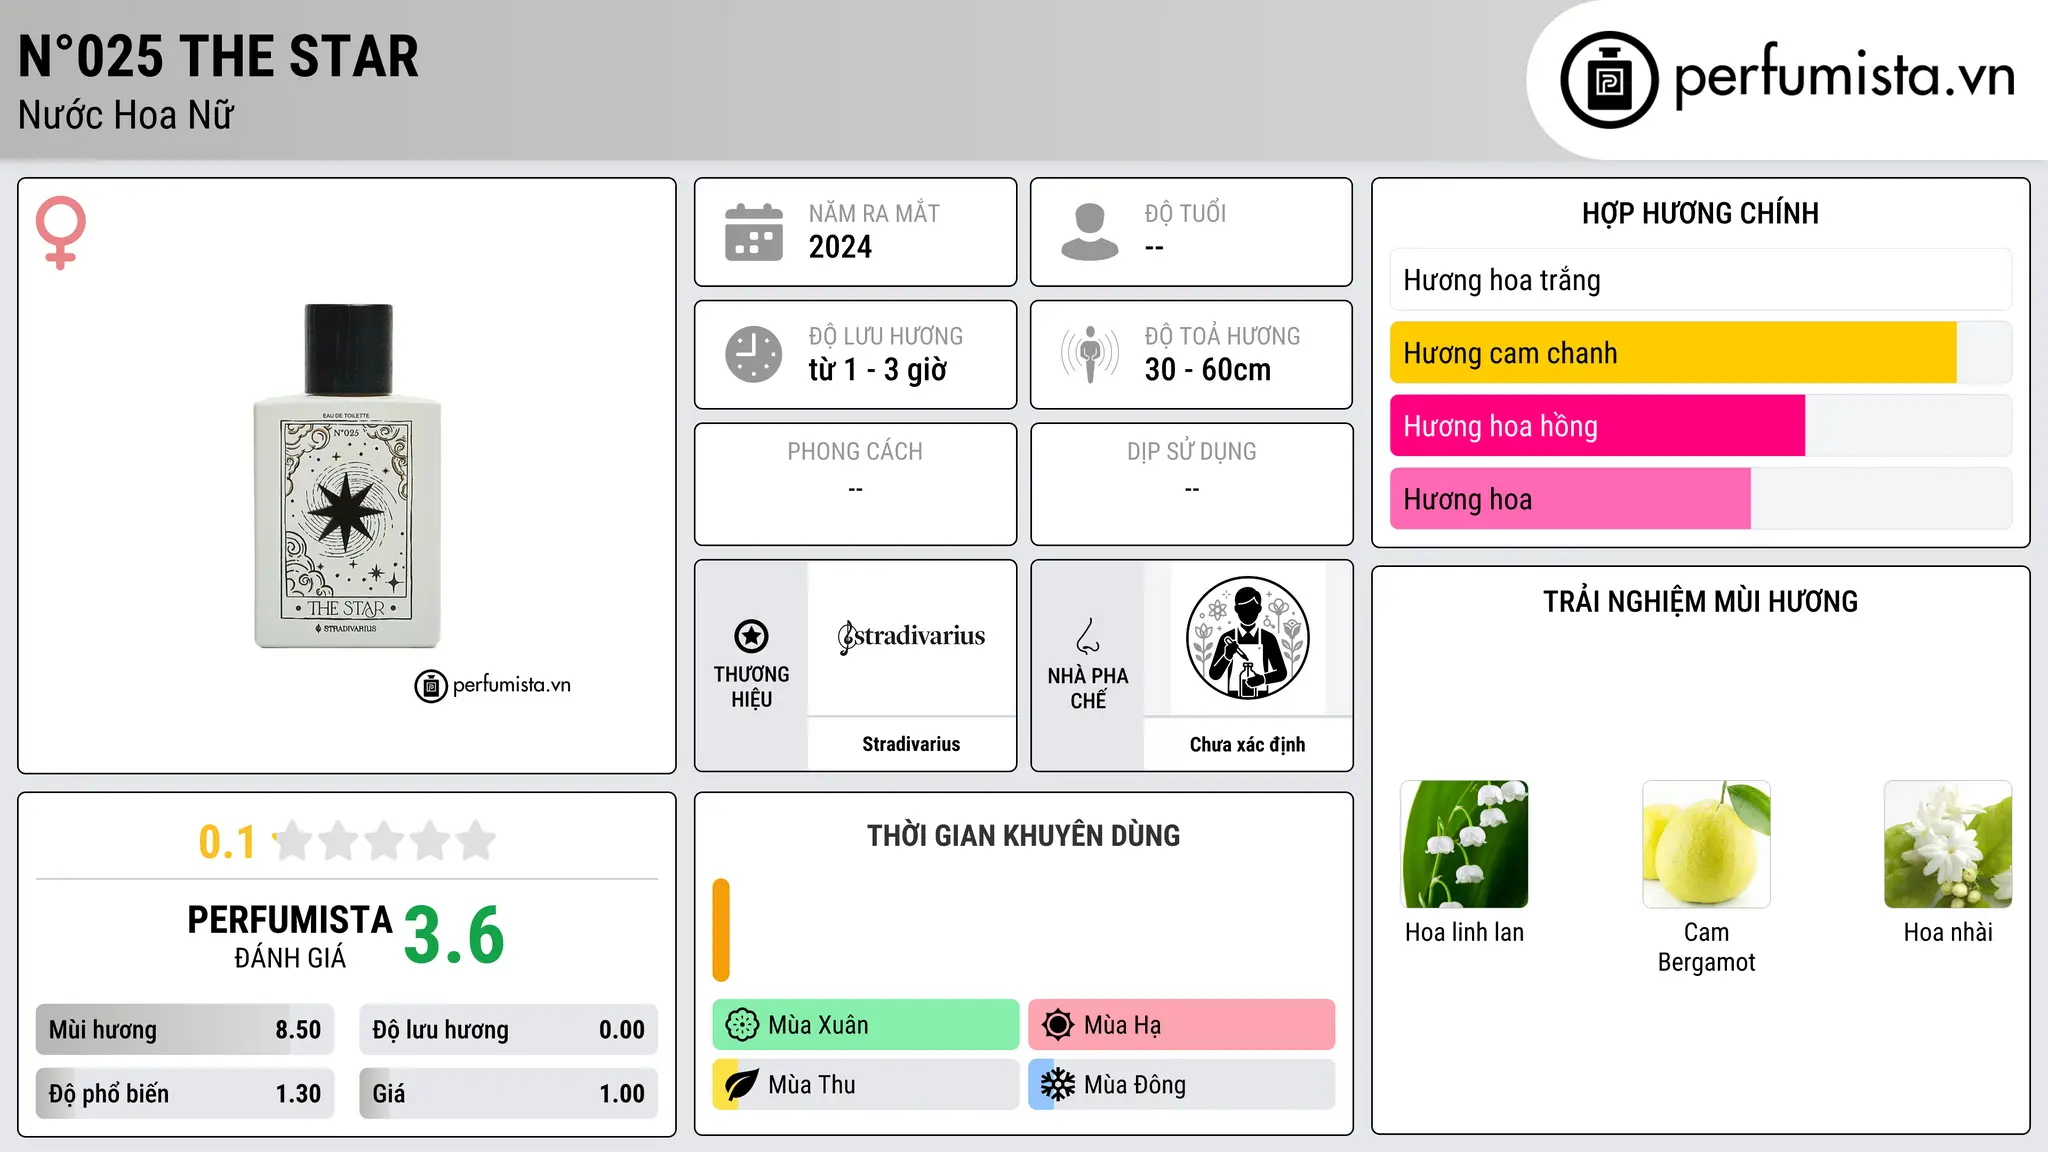
Task: Click the grey star rating row
Action: click(385, 841)
